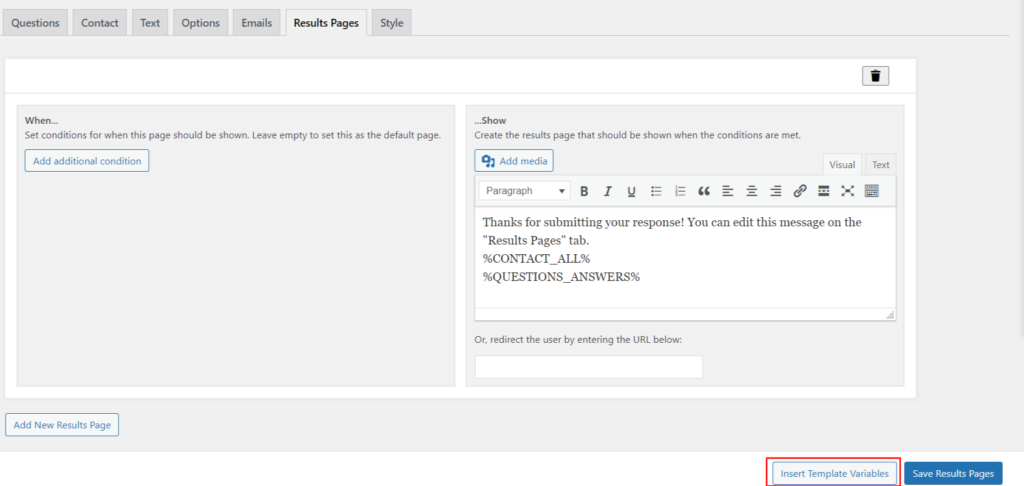This screenshot has width=1024, height=486.
Task: Click Insert Template Variables button
Action: [x=834, y=474]
